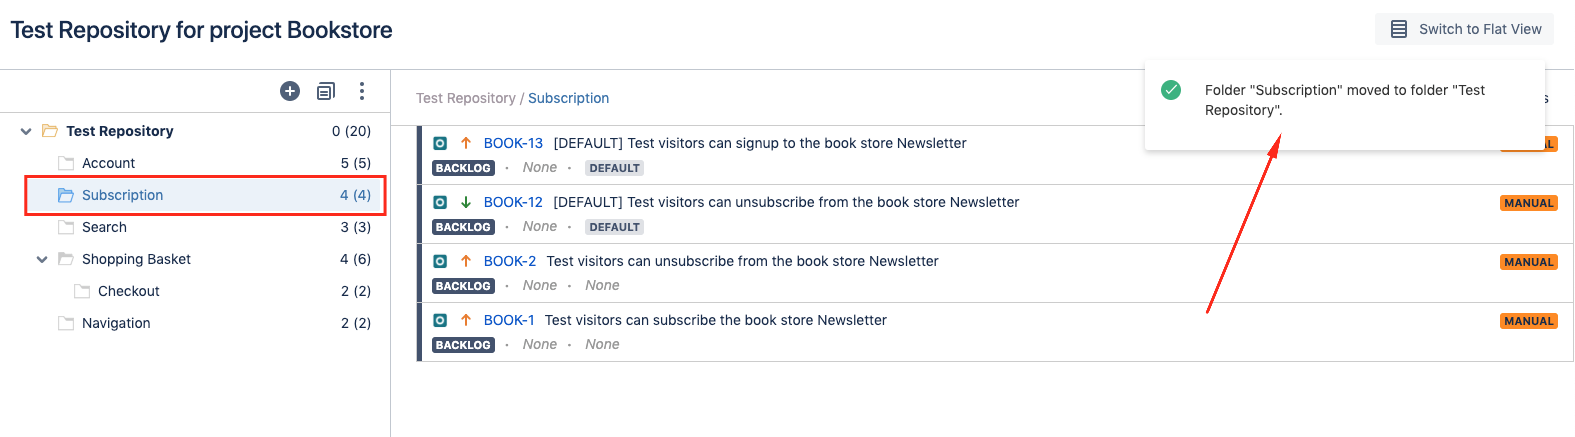Screen dimensions: 1575x437
Task: Click the test type icon of BOOK-1
Action: point(440,320)
